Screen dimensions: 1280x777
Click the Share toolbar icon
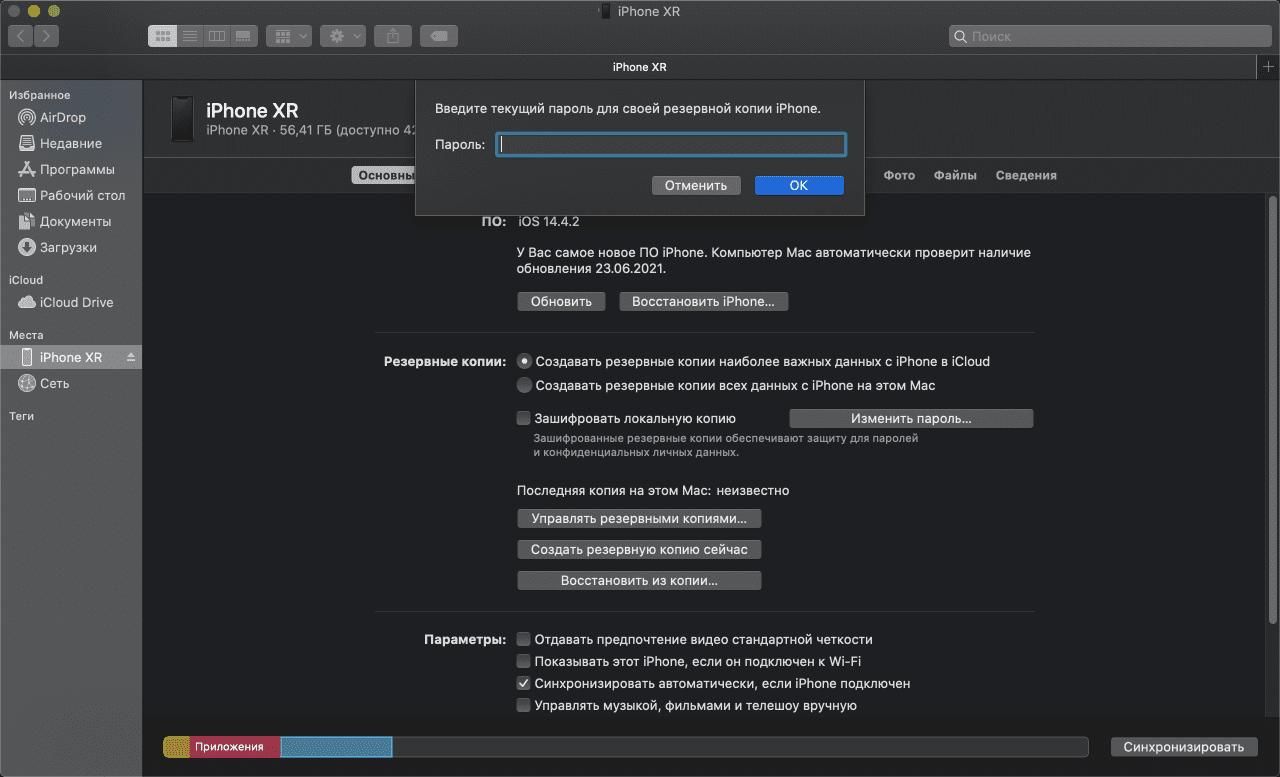(393, 36)
